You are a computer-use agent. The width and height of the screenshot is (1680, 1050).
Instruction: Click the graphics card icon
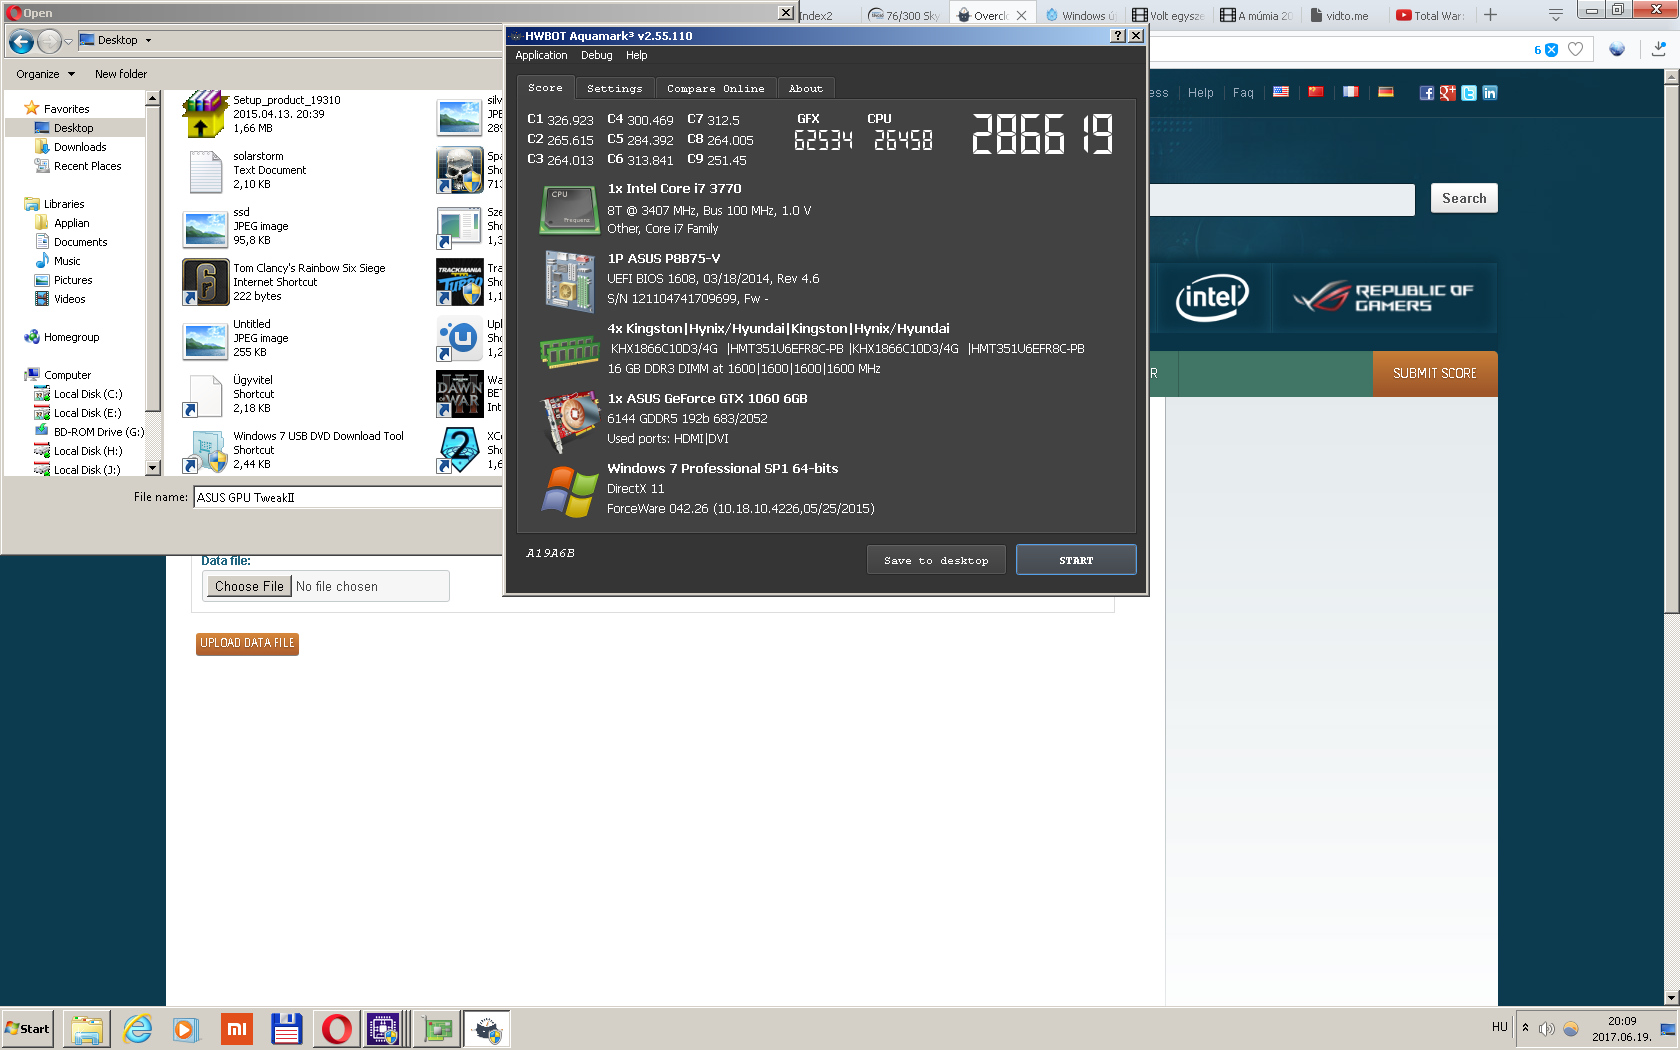coord(569,422)
